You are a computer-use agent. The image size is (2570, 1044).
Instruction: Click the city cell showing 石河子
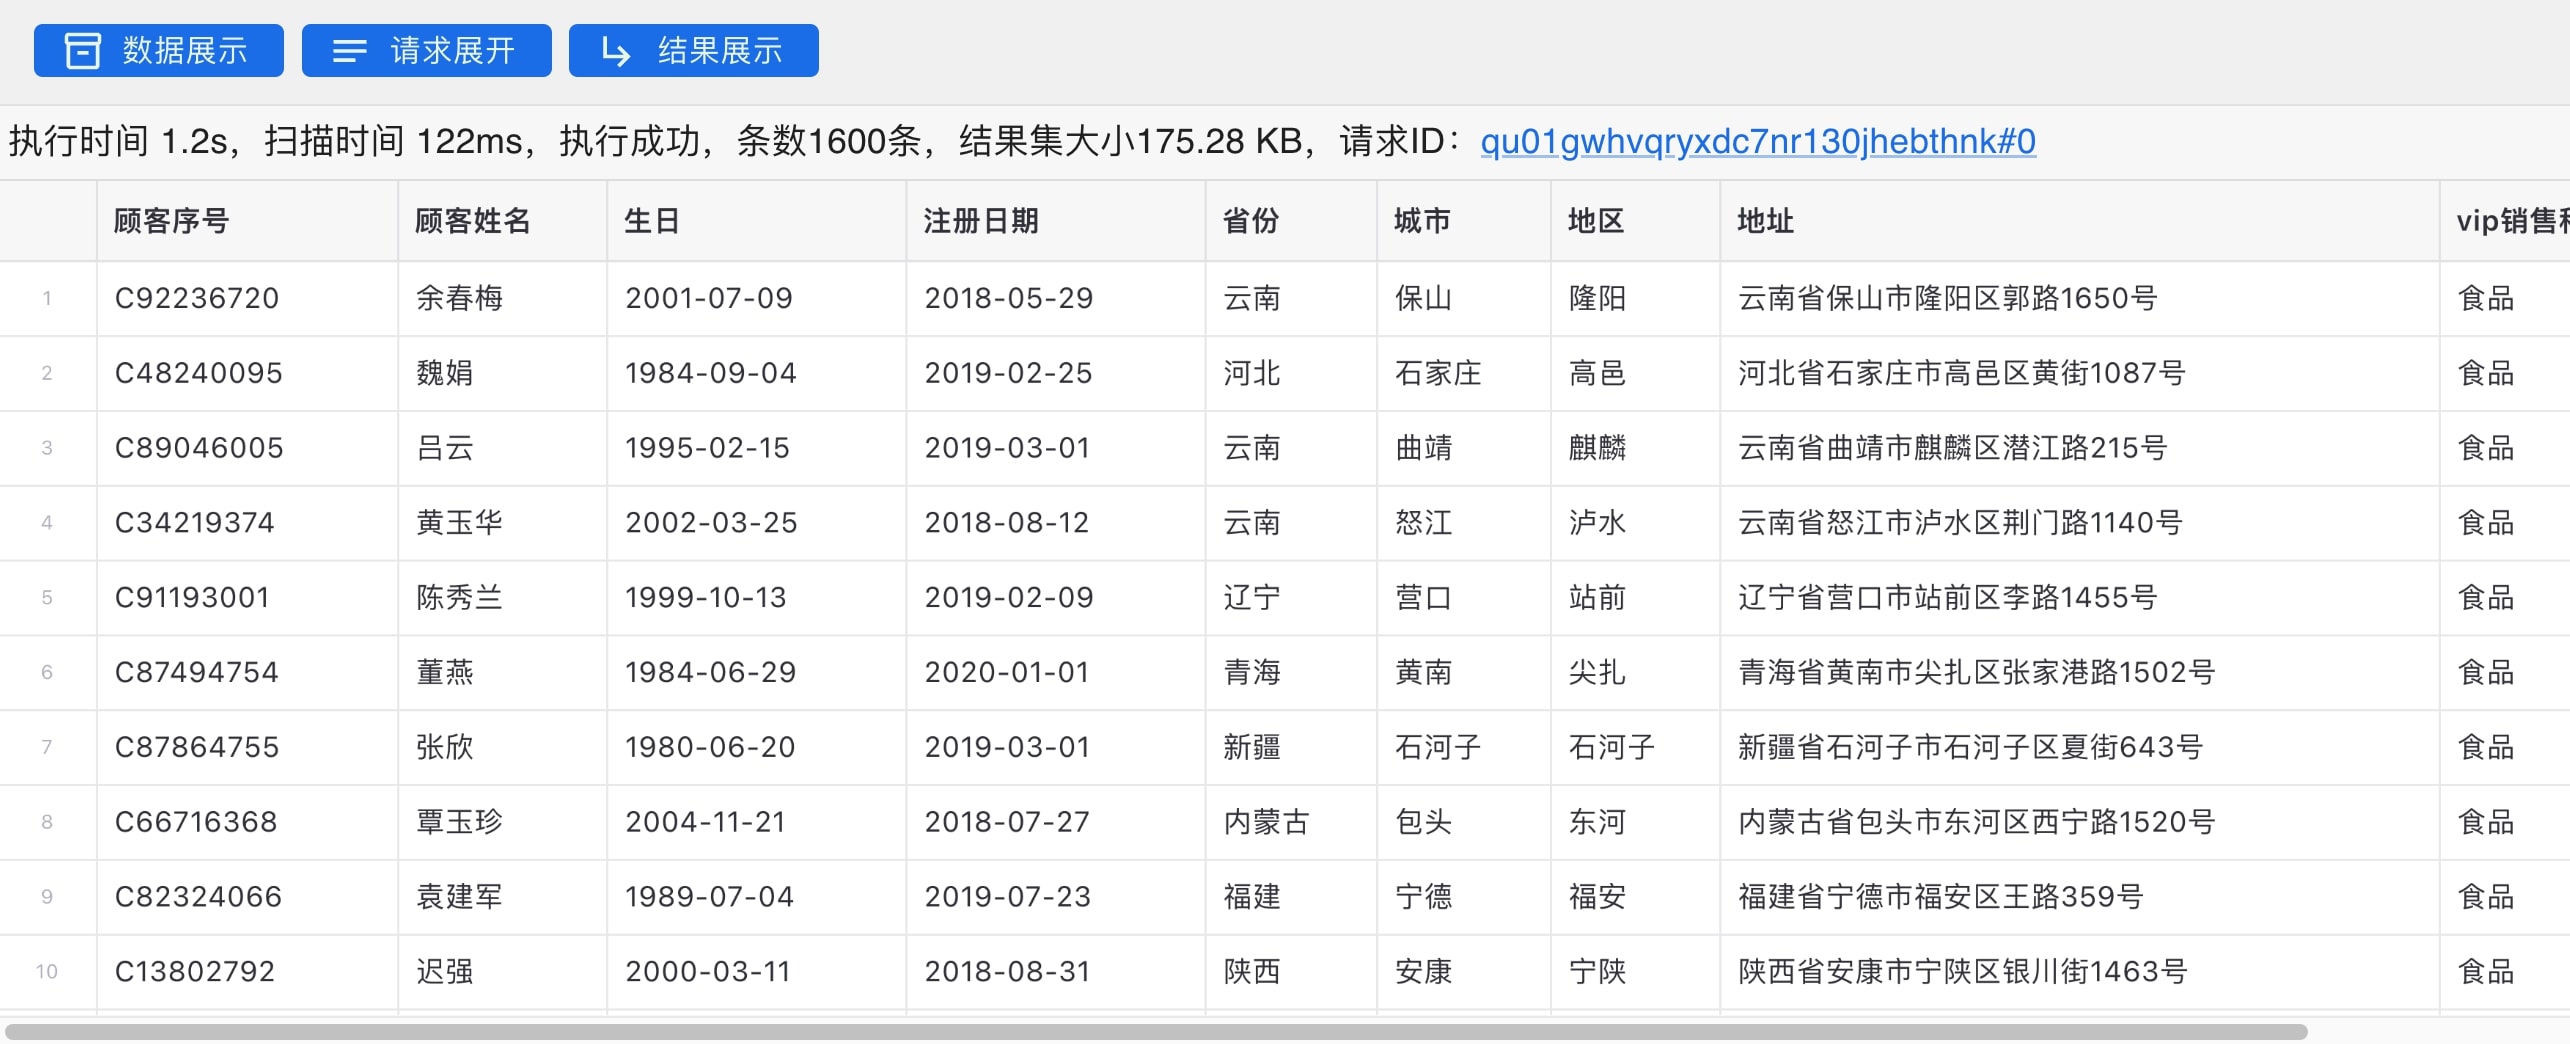point(1437,747)
